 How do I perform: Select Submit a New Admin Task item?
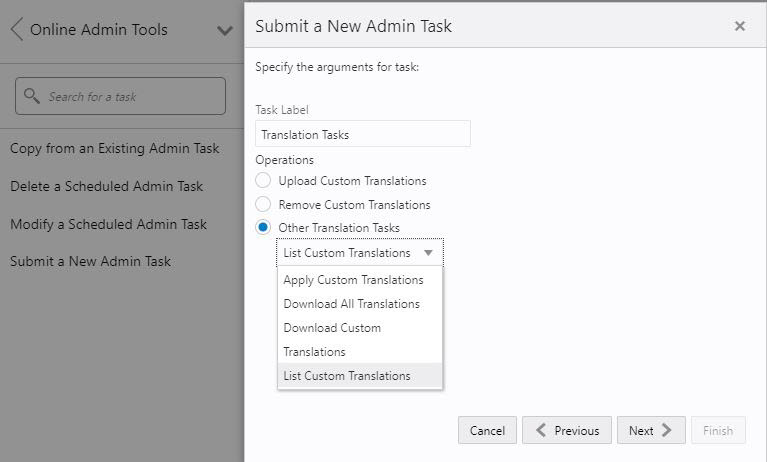click(x=90, y=261)
